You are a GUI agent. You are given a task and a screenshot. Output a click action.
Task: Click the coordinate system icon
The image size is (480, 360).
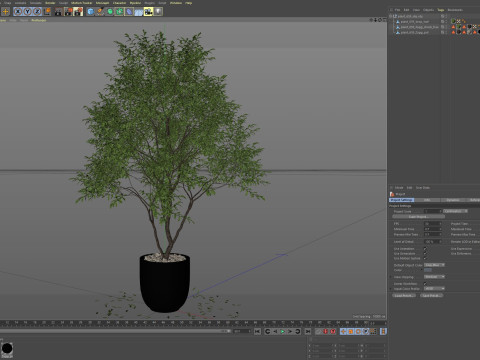point(47,12)
